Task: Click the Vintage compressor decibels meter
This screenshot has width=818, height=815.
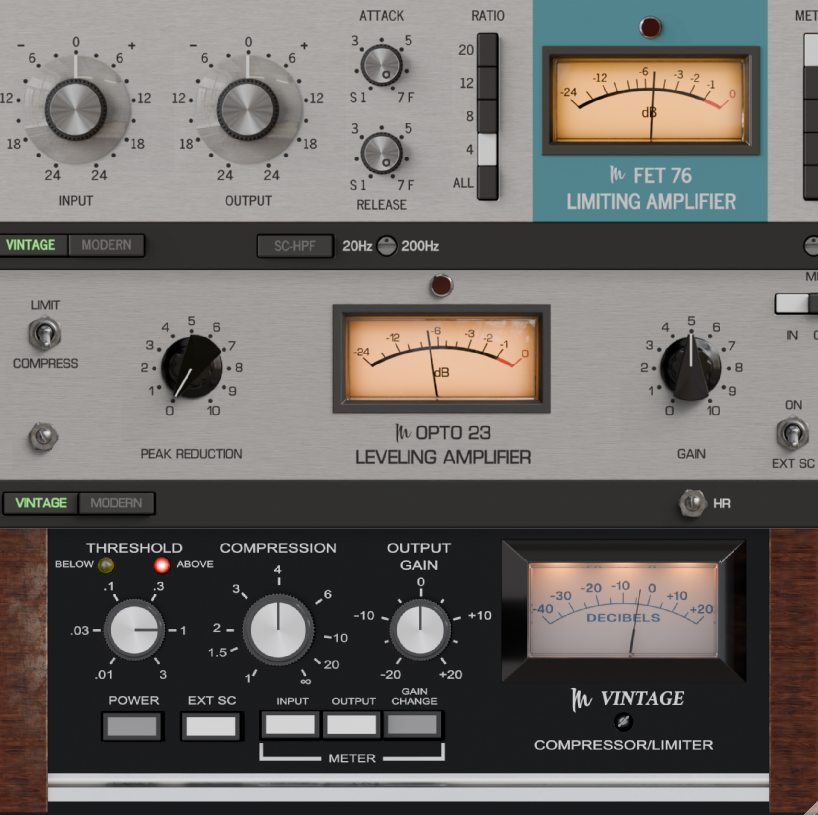Action: 623,610
